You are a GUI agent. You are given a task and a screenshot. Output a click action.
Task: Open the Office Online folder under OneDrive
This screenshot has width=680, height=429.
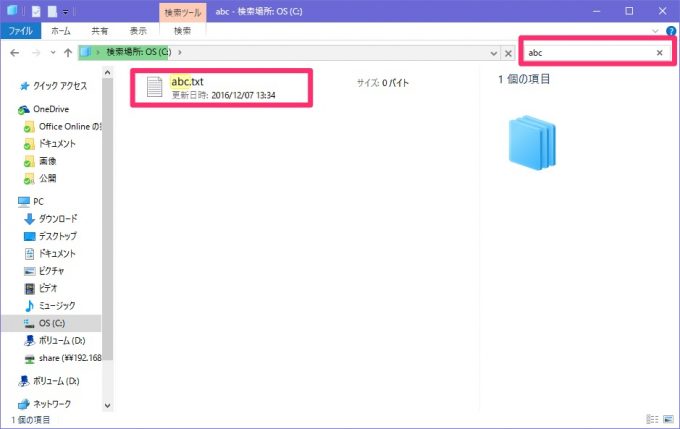tap(69, 127)
